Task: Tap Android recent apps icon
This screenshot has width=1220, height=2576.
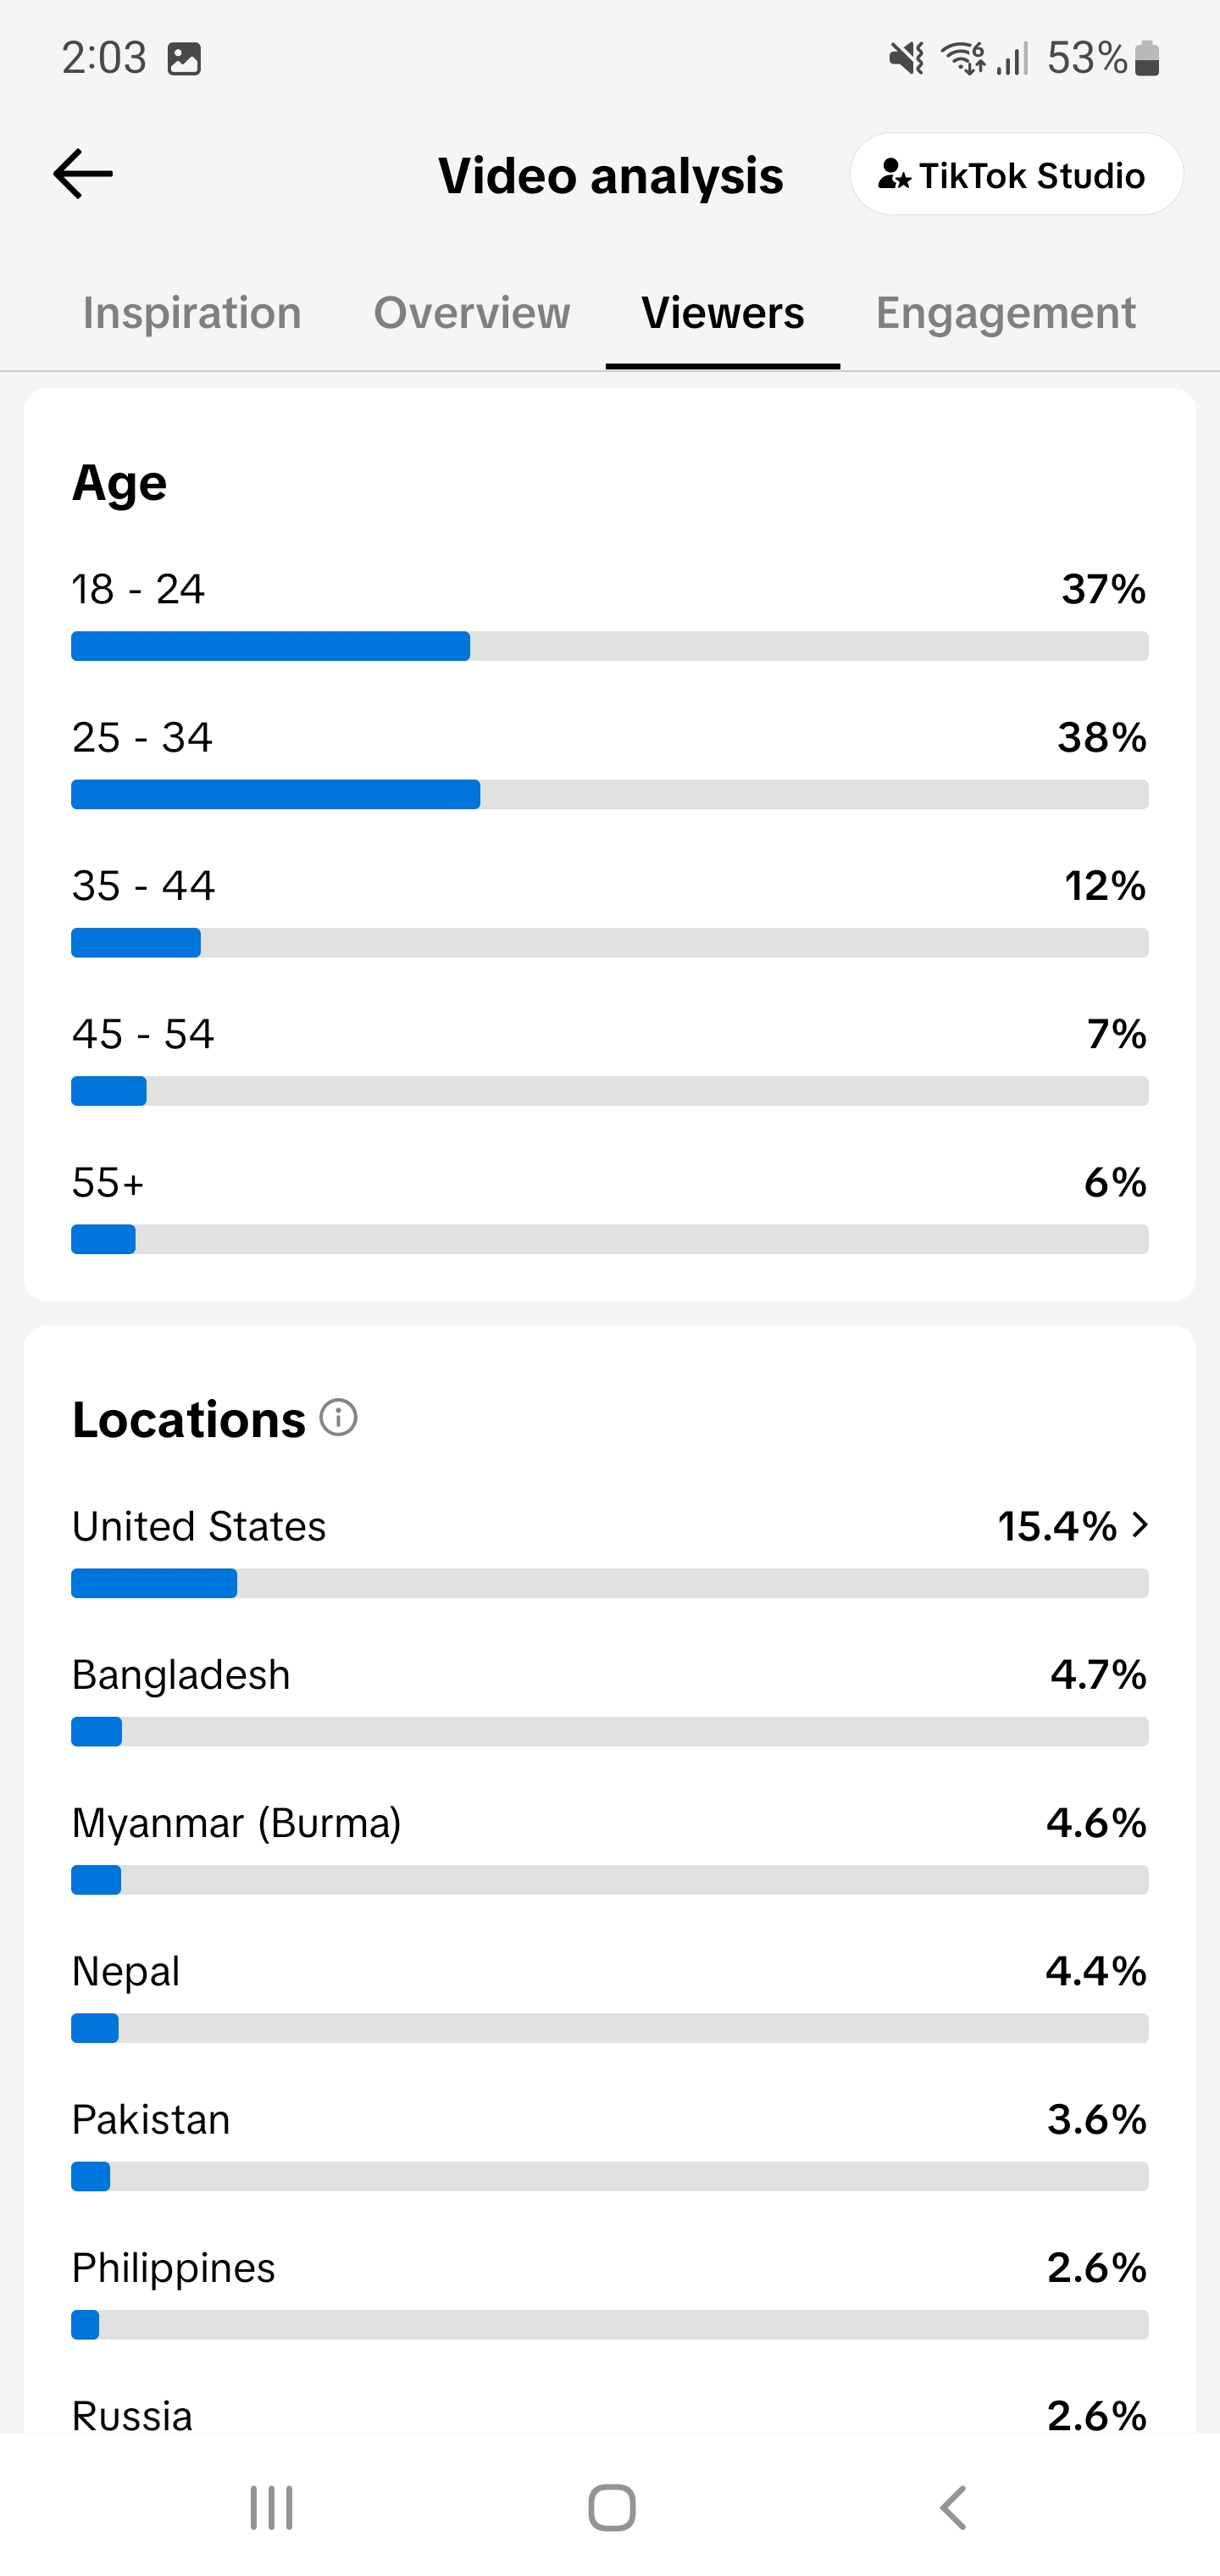Action: pyautogui.click(x=271, y=2508)
